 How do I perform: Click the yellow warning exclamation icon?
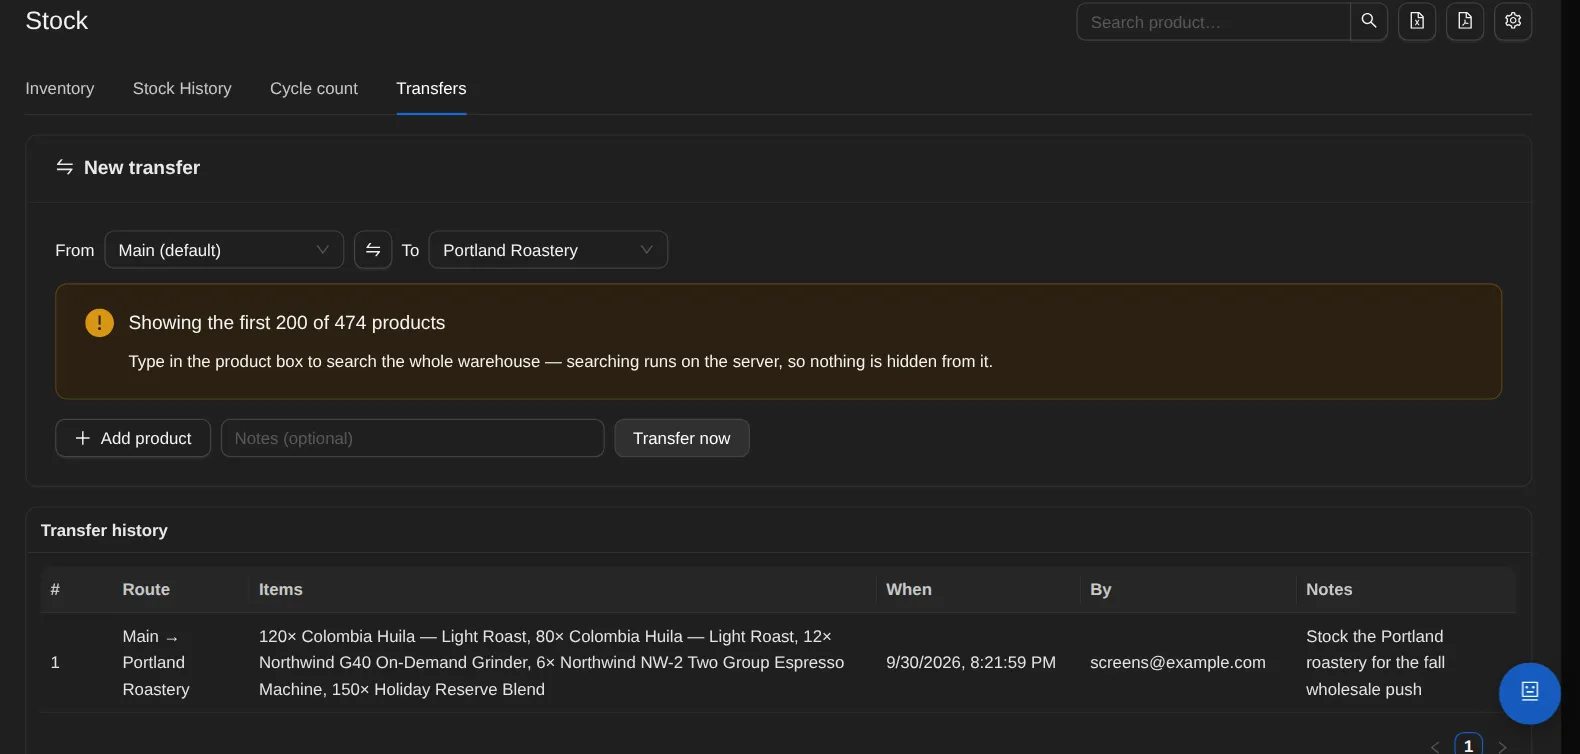coord(99,323)
